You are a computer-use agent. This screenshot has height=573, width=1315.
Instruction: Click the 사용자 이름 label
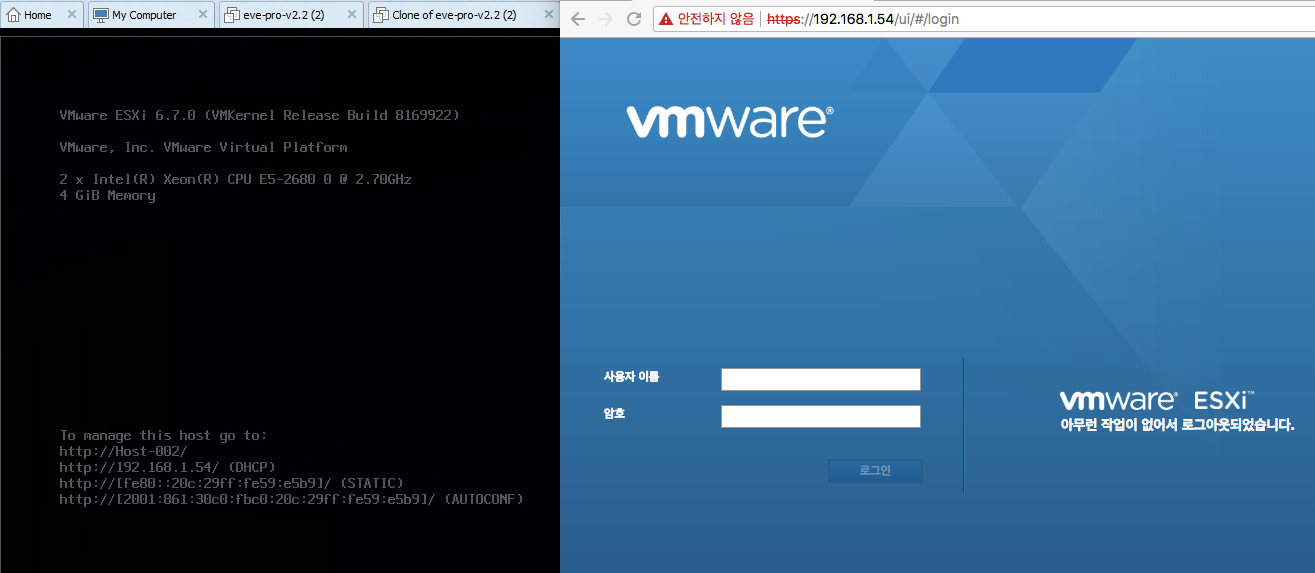[631, 377]
